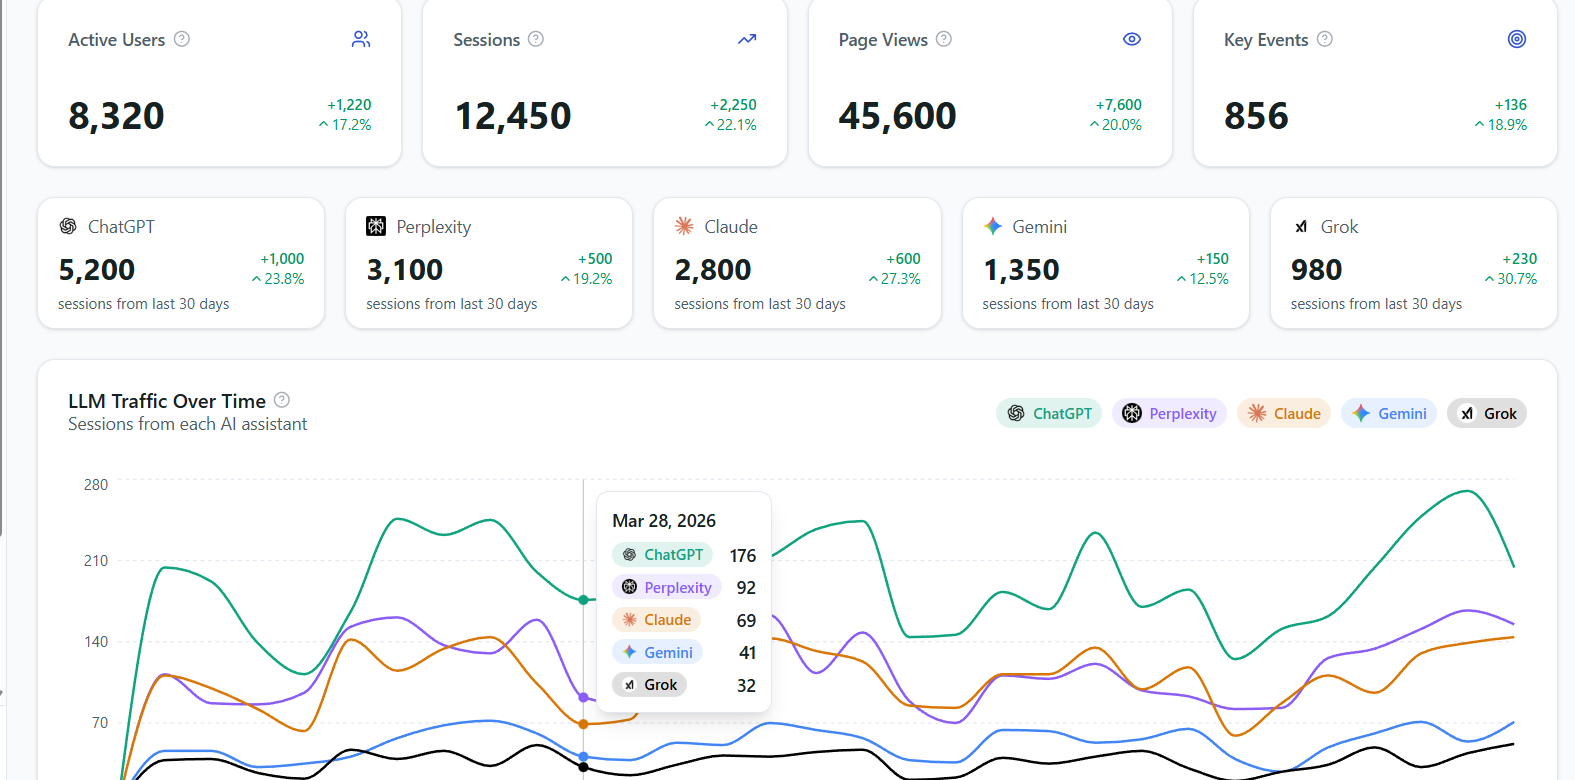Click the +7,600 change on Page Views
Viewport: 1575px width, 780px height.
pyautogui.click(x=1118, y=105)
